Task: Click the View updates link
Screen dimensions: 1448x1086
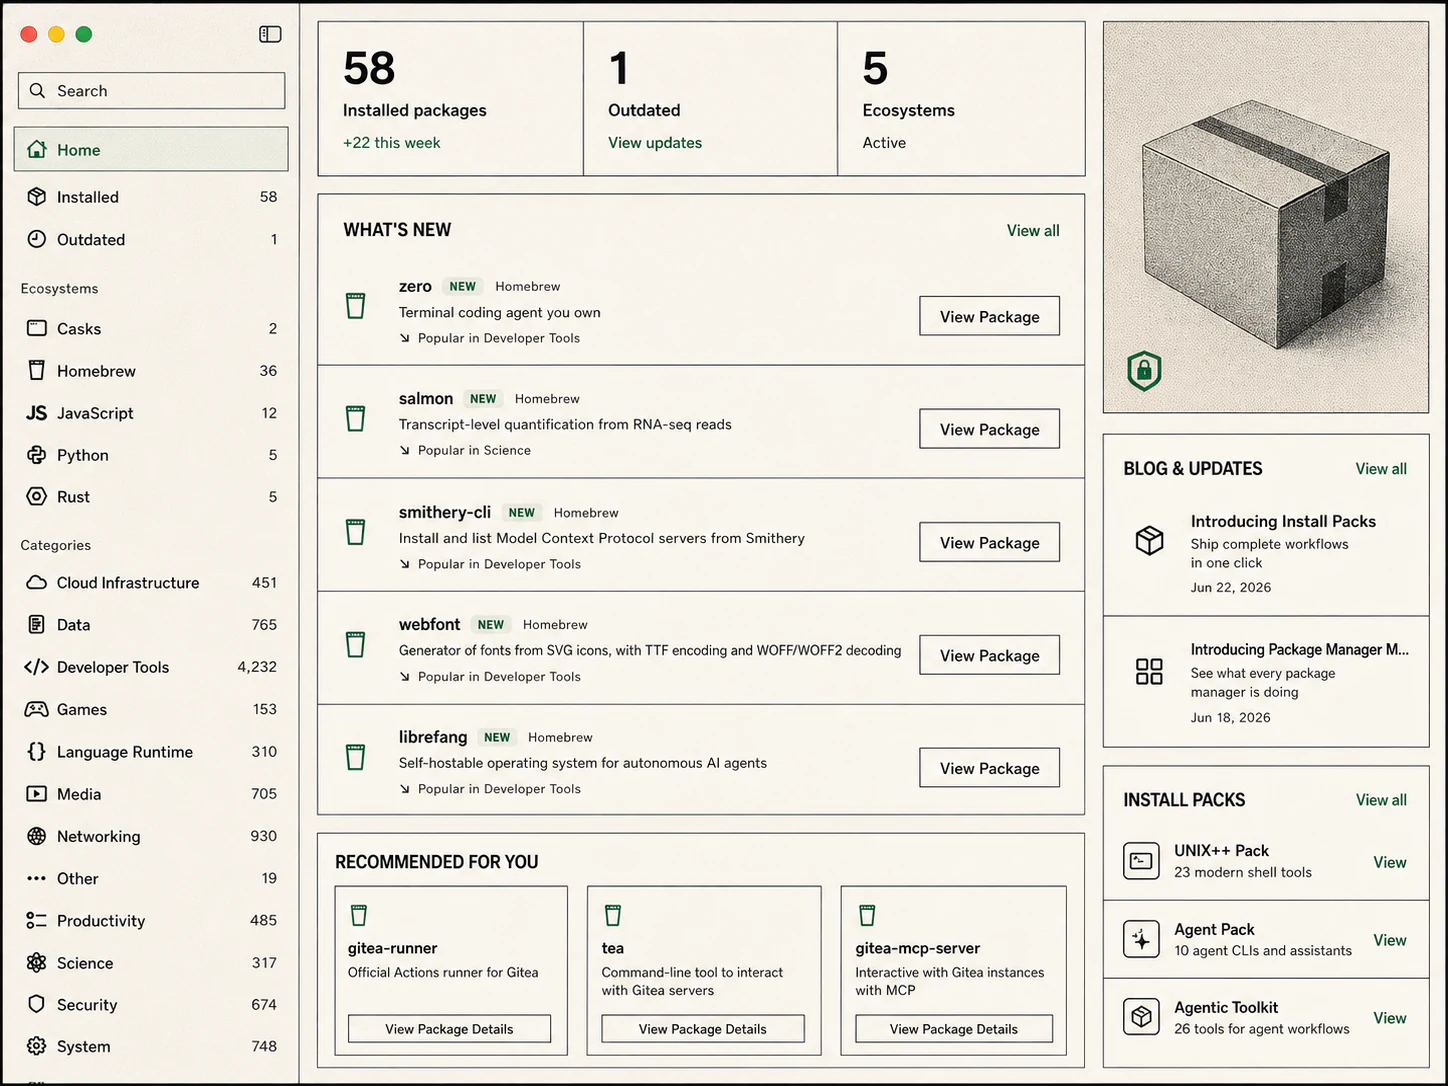Action: click(x=655, y=143)
